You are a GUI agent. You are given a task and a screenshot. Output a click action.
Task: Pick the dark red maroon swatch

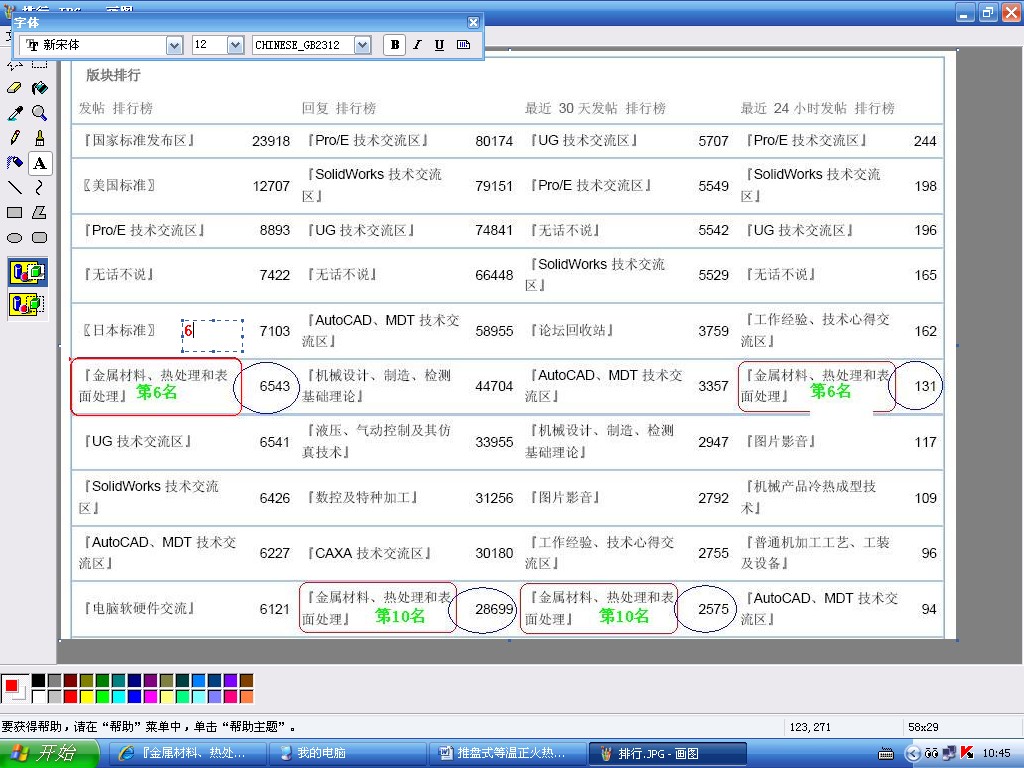point(71,681)
